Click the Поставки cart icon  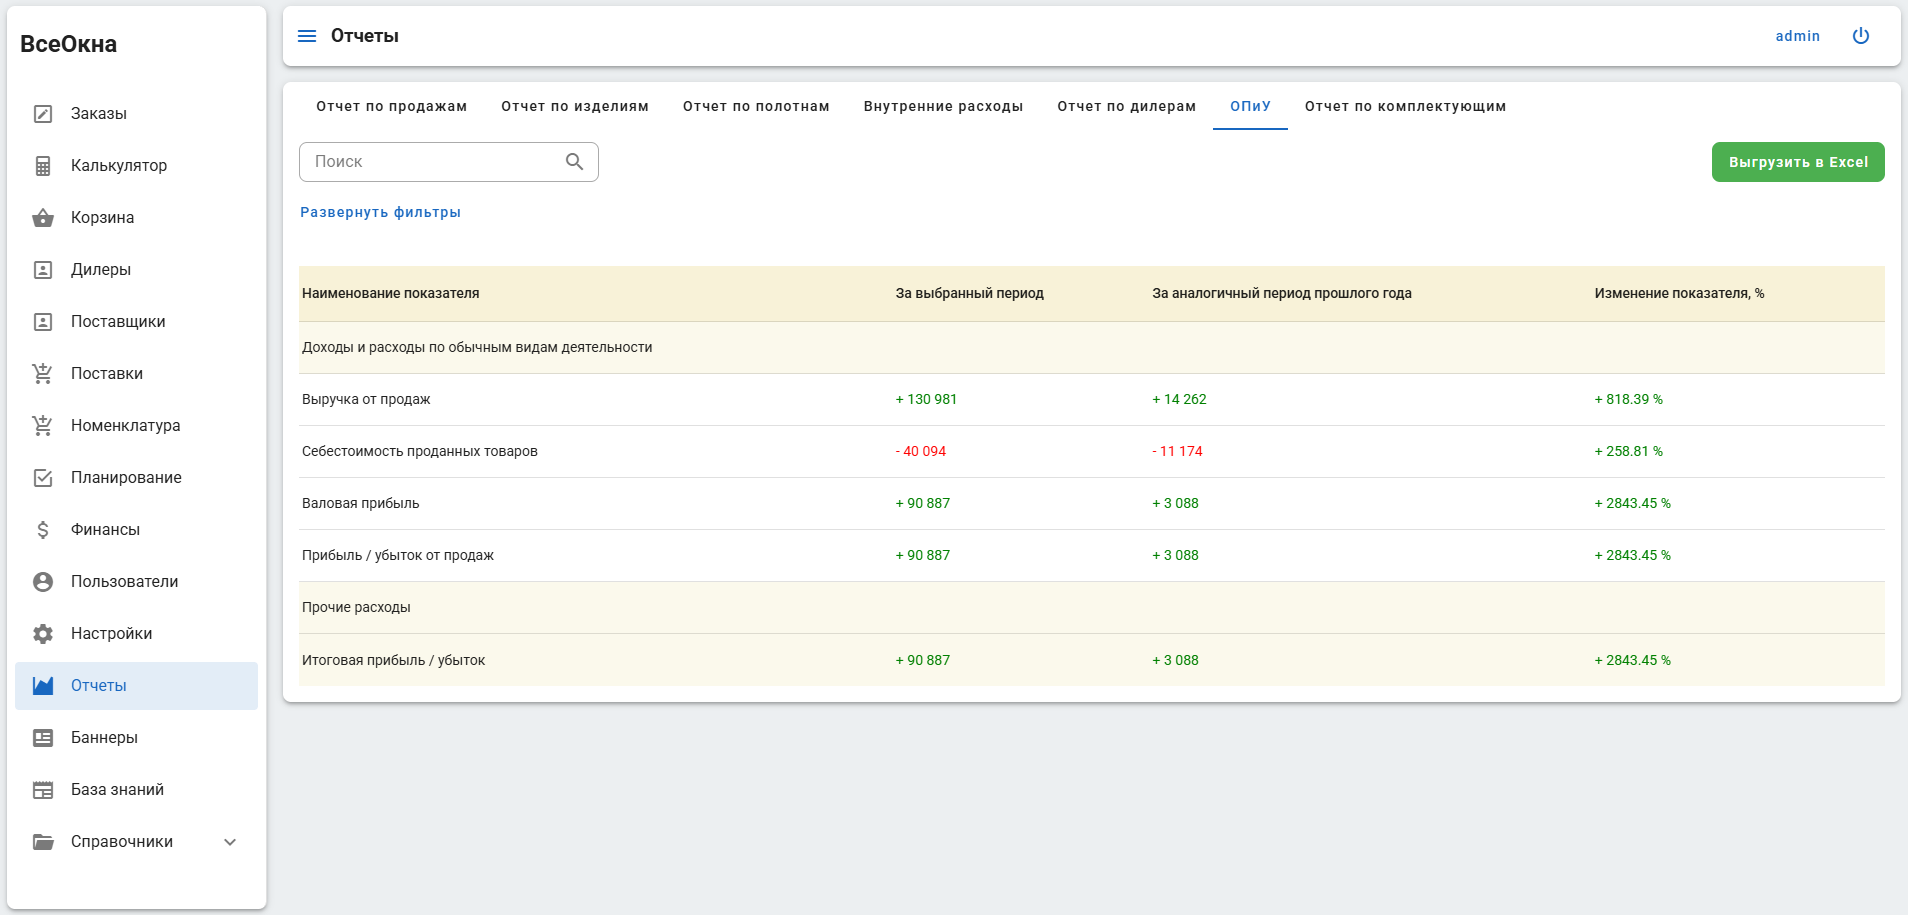tap(43, 374)
